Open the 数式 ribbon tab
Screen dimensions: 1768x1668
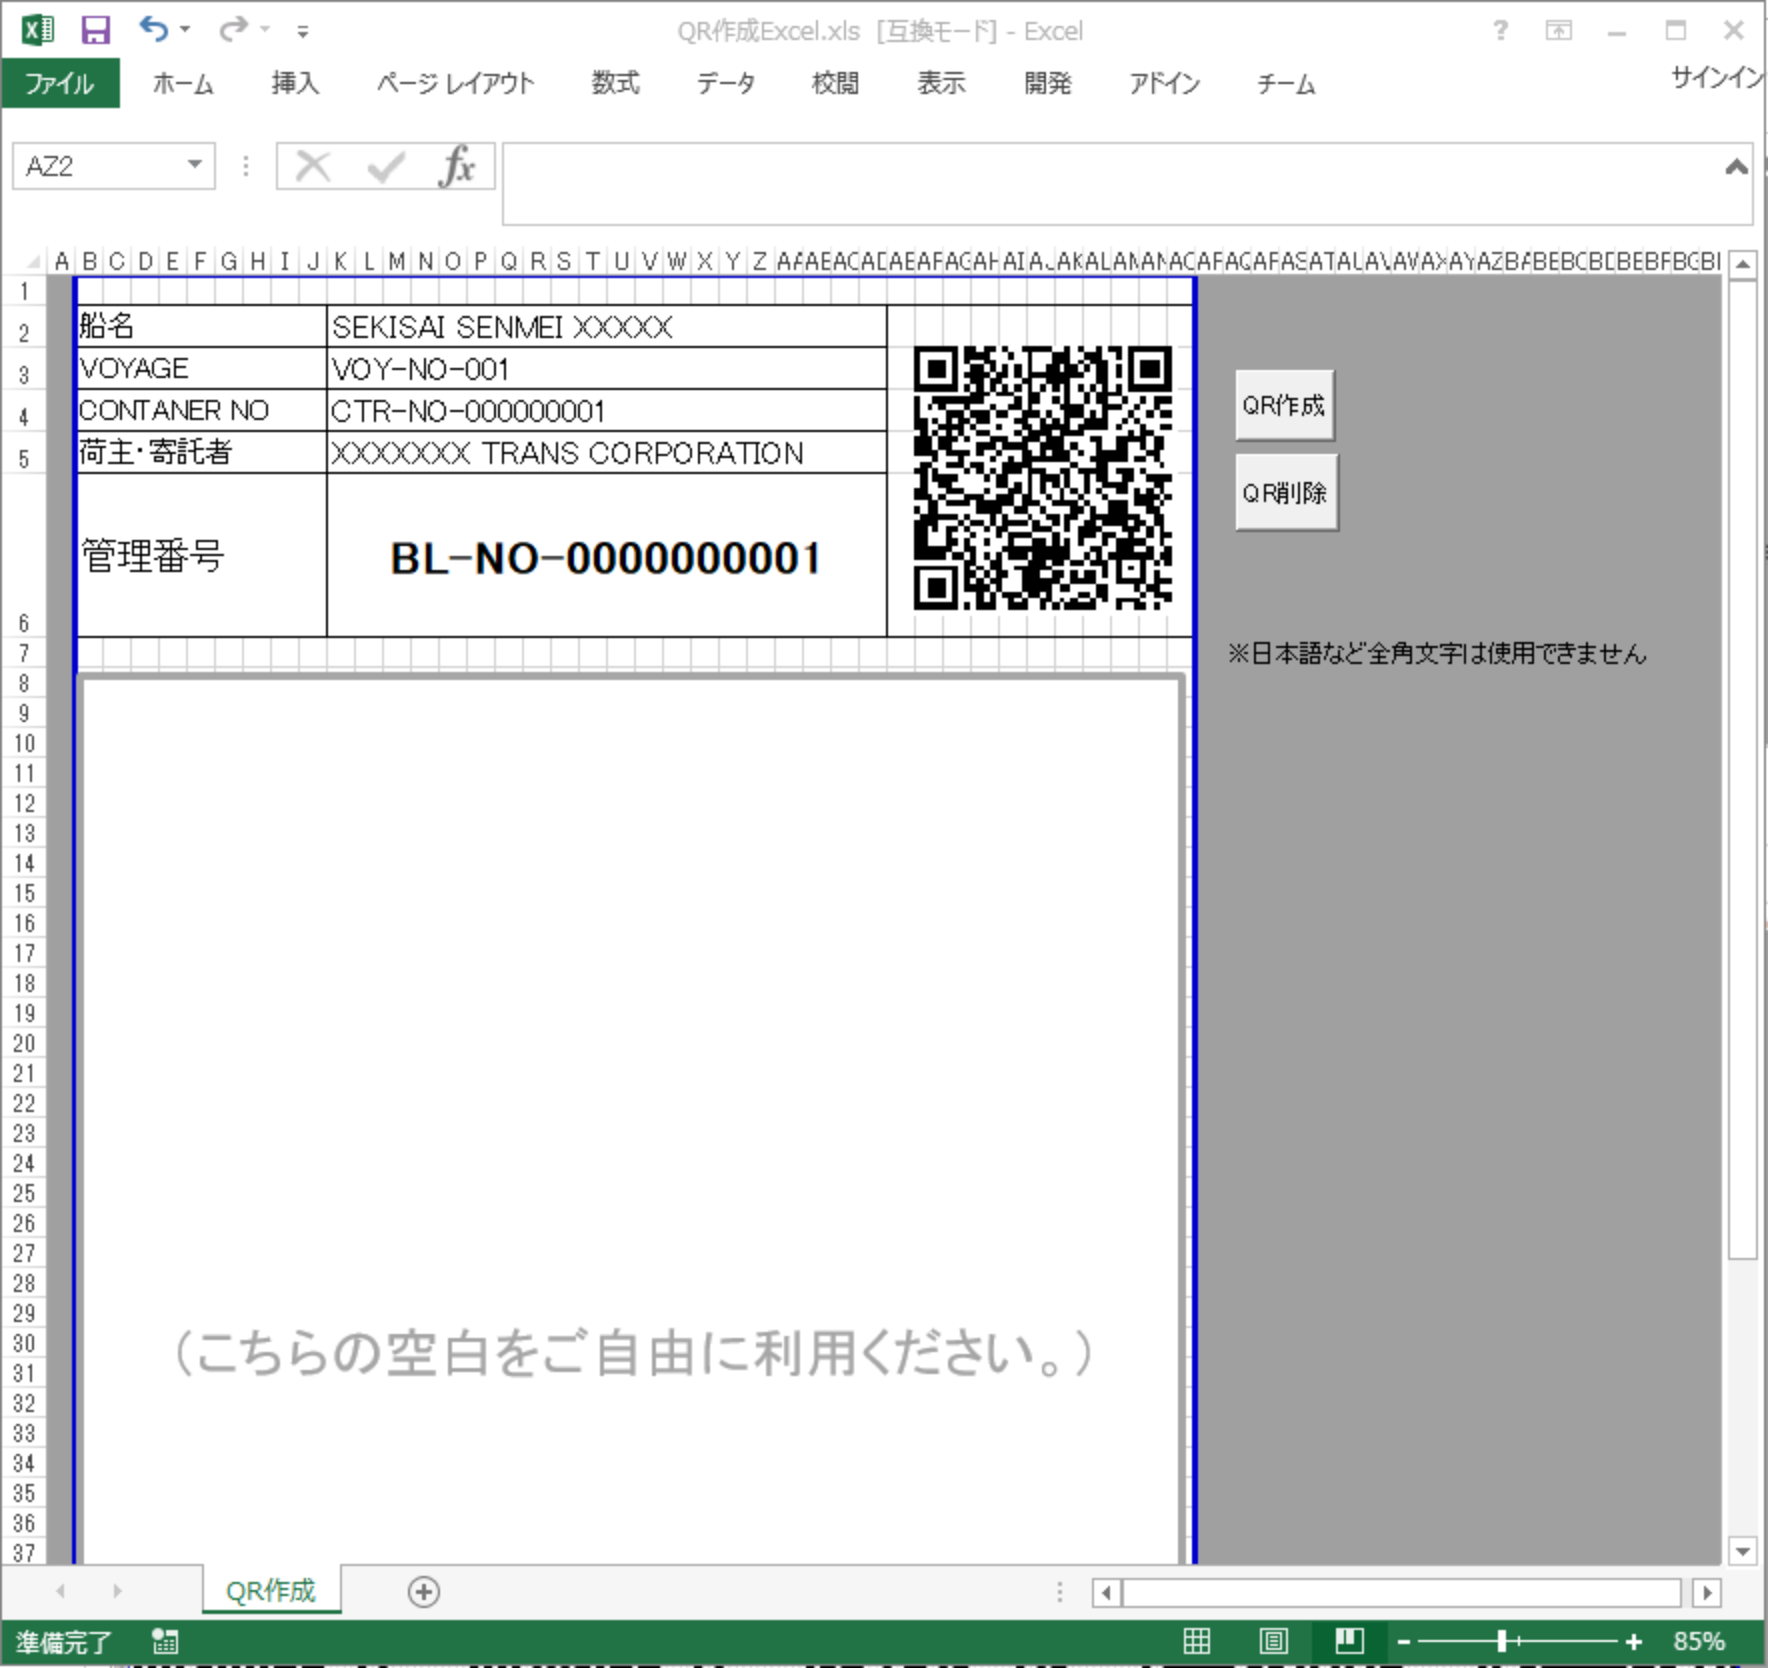pos(615,83)
